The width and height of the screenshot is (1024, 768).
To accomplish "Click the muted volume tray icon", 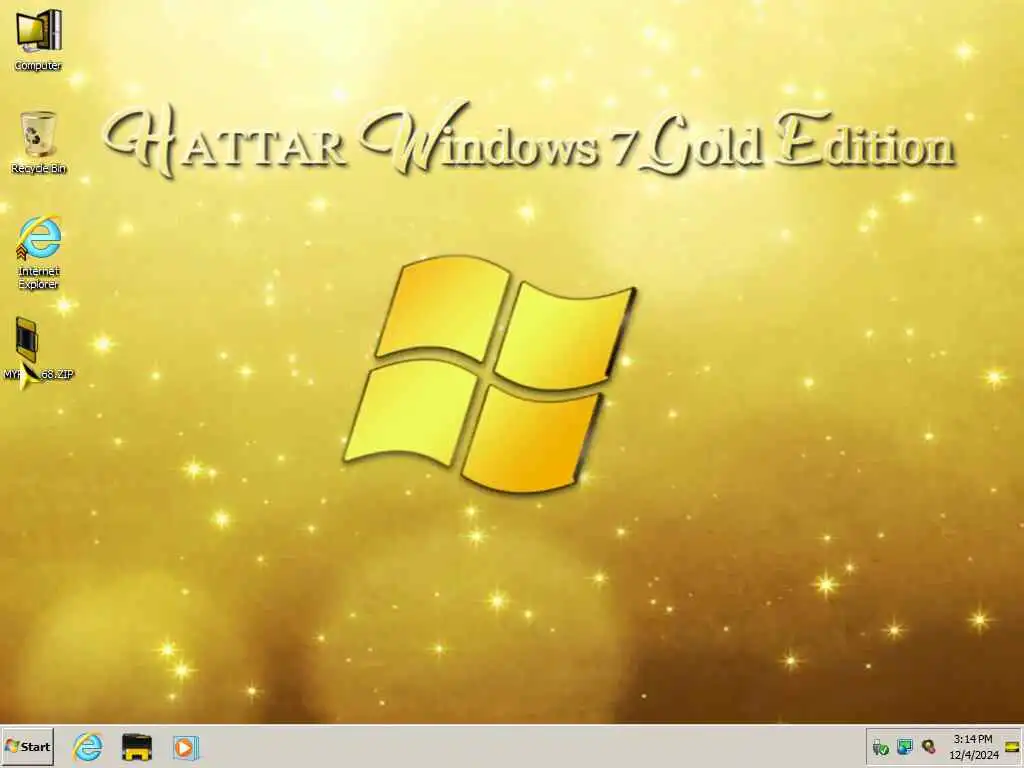I will point(928,746).
